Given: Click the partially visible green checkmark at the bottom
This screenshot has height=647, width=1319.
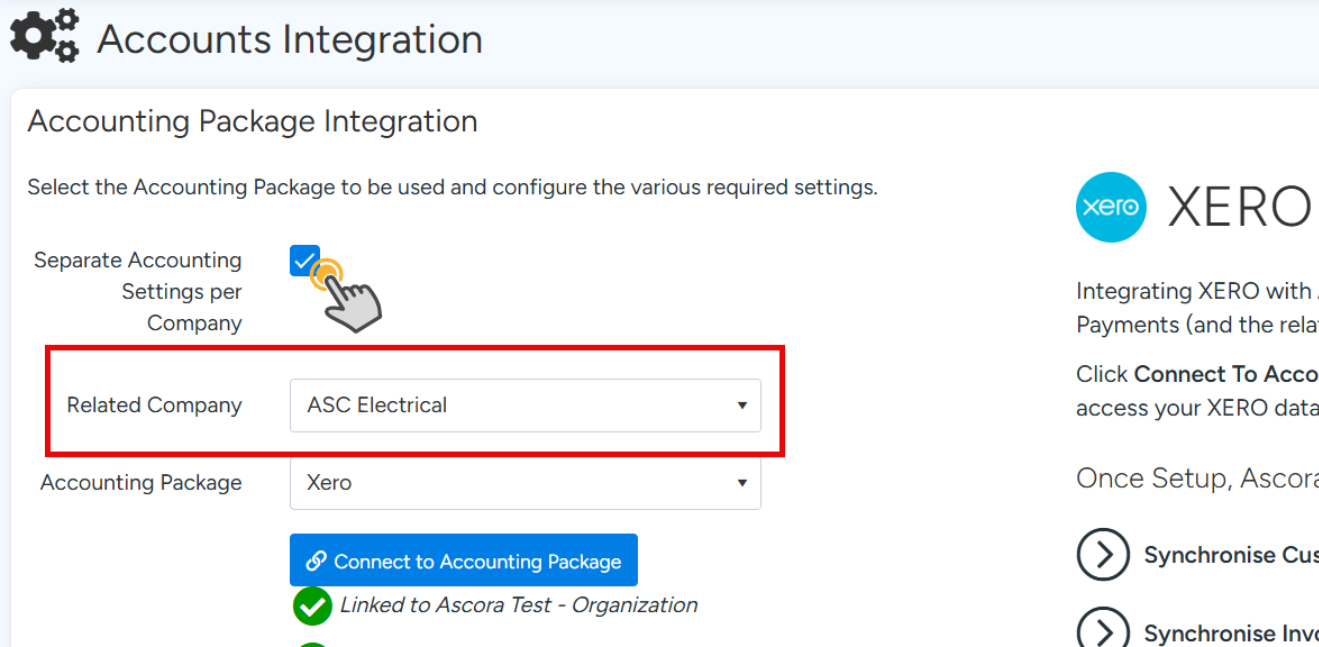Looking at the screenshot, I should [312, 643].
